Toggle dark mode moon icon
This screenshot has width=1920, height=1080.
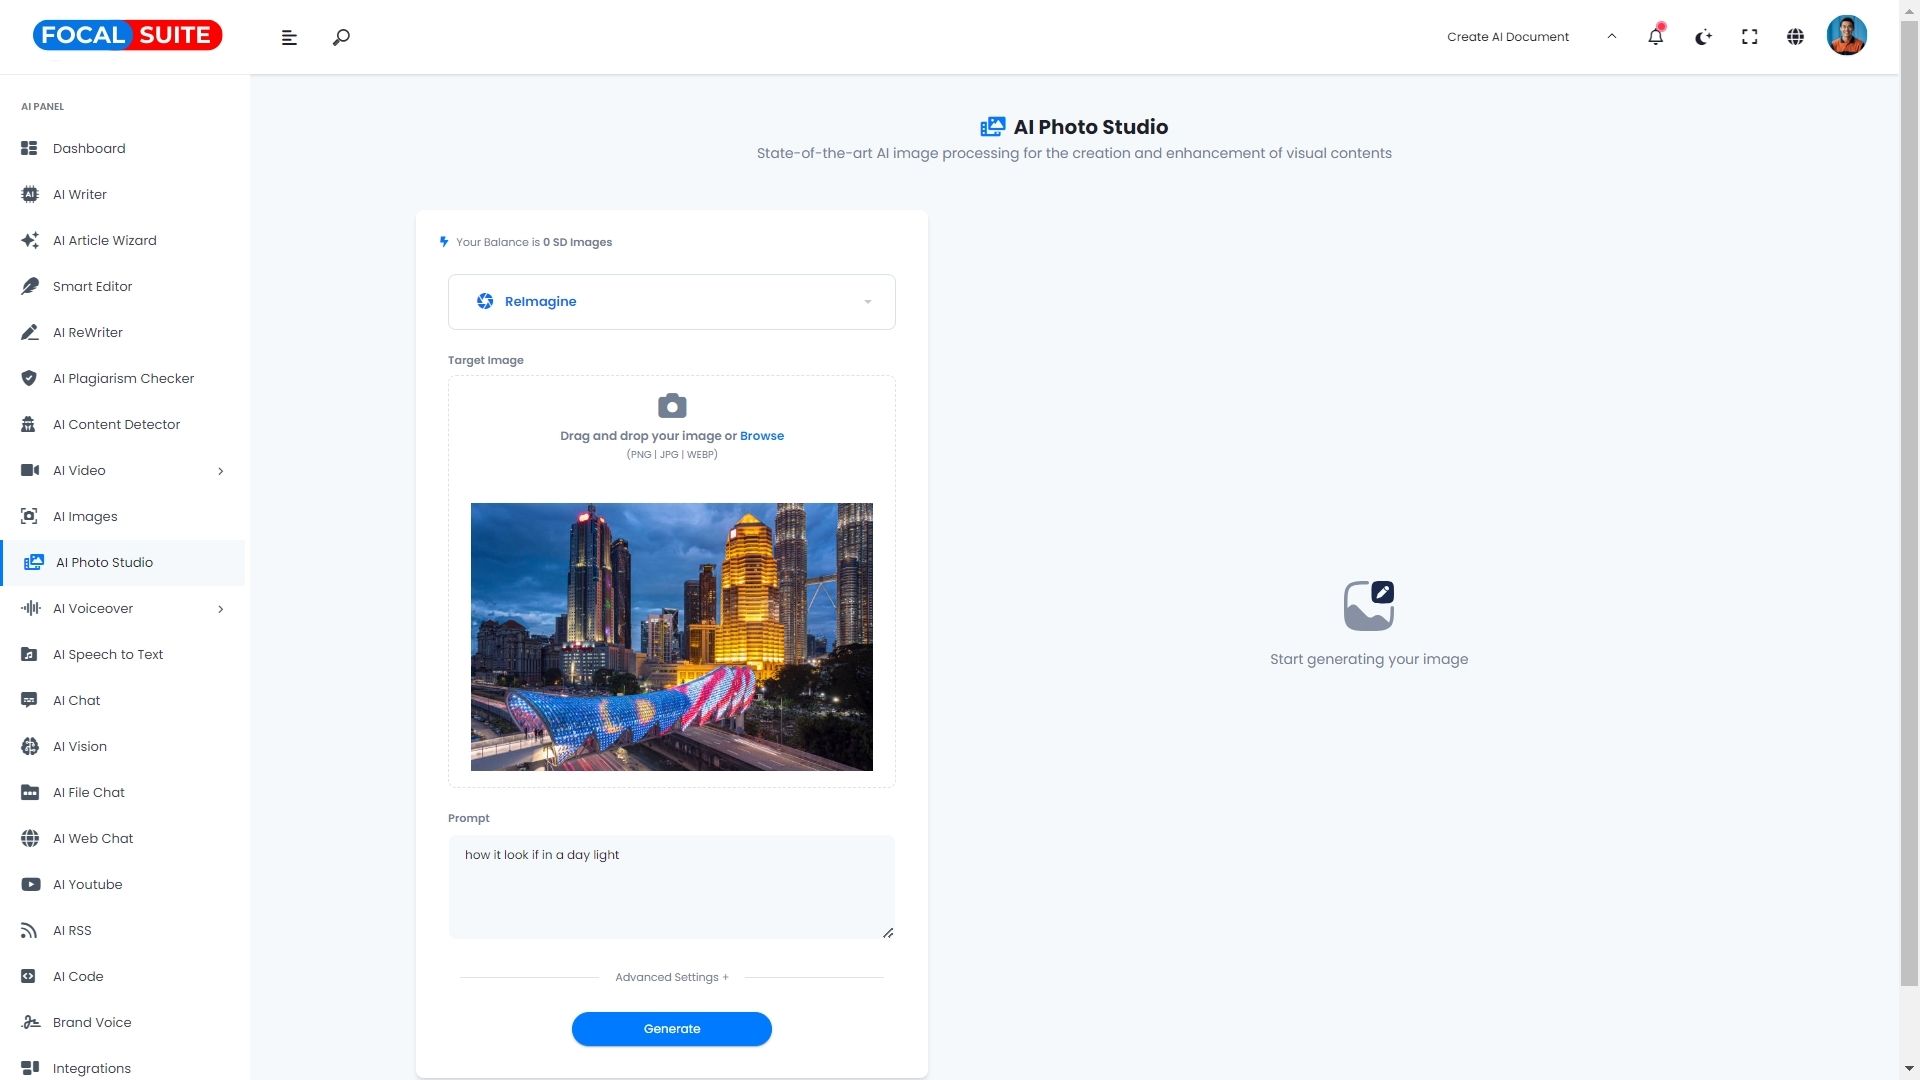(x=1703, y=37)
